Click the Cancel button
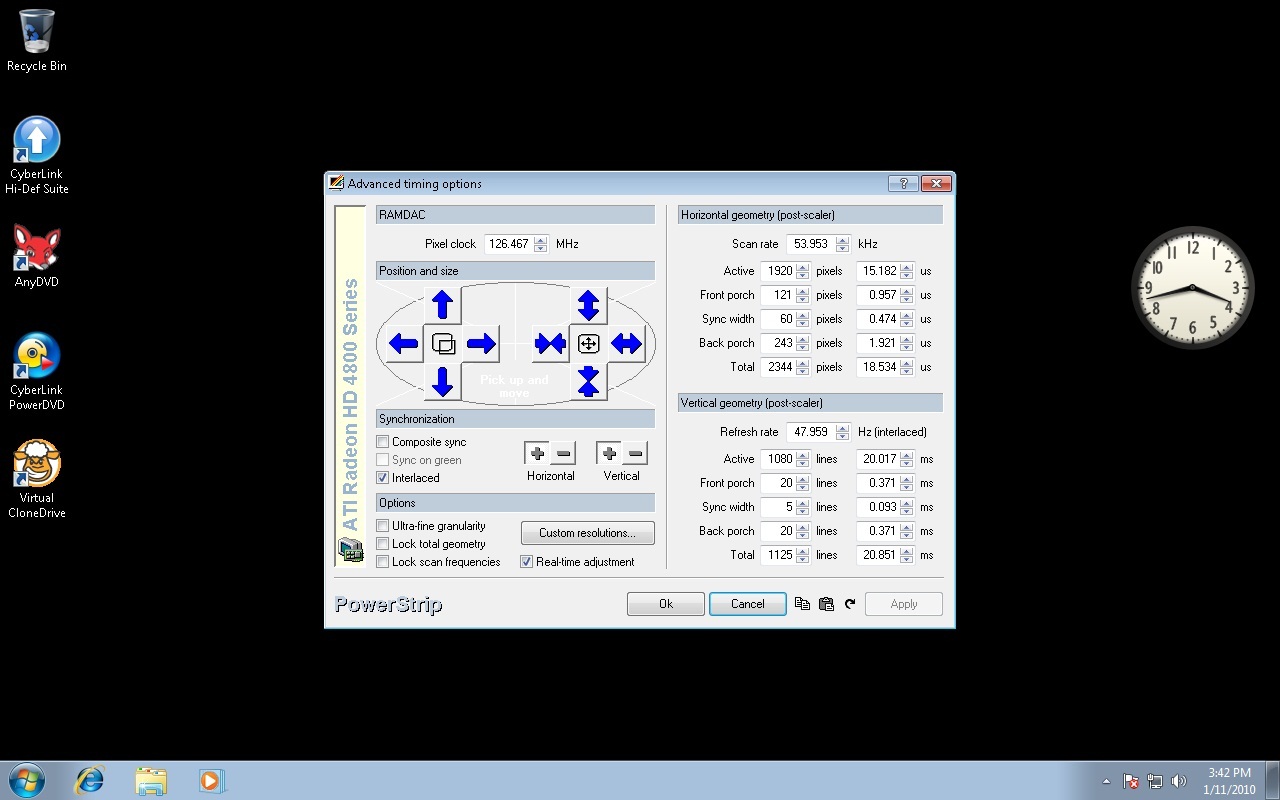 click(x=748, y=604)
